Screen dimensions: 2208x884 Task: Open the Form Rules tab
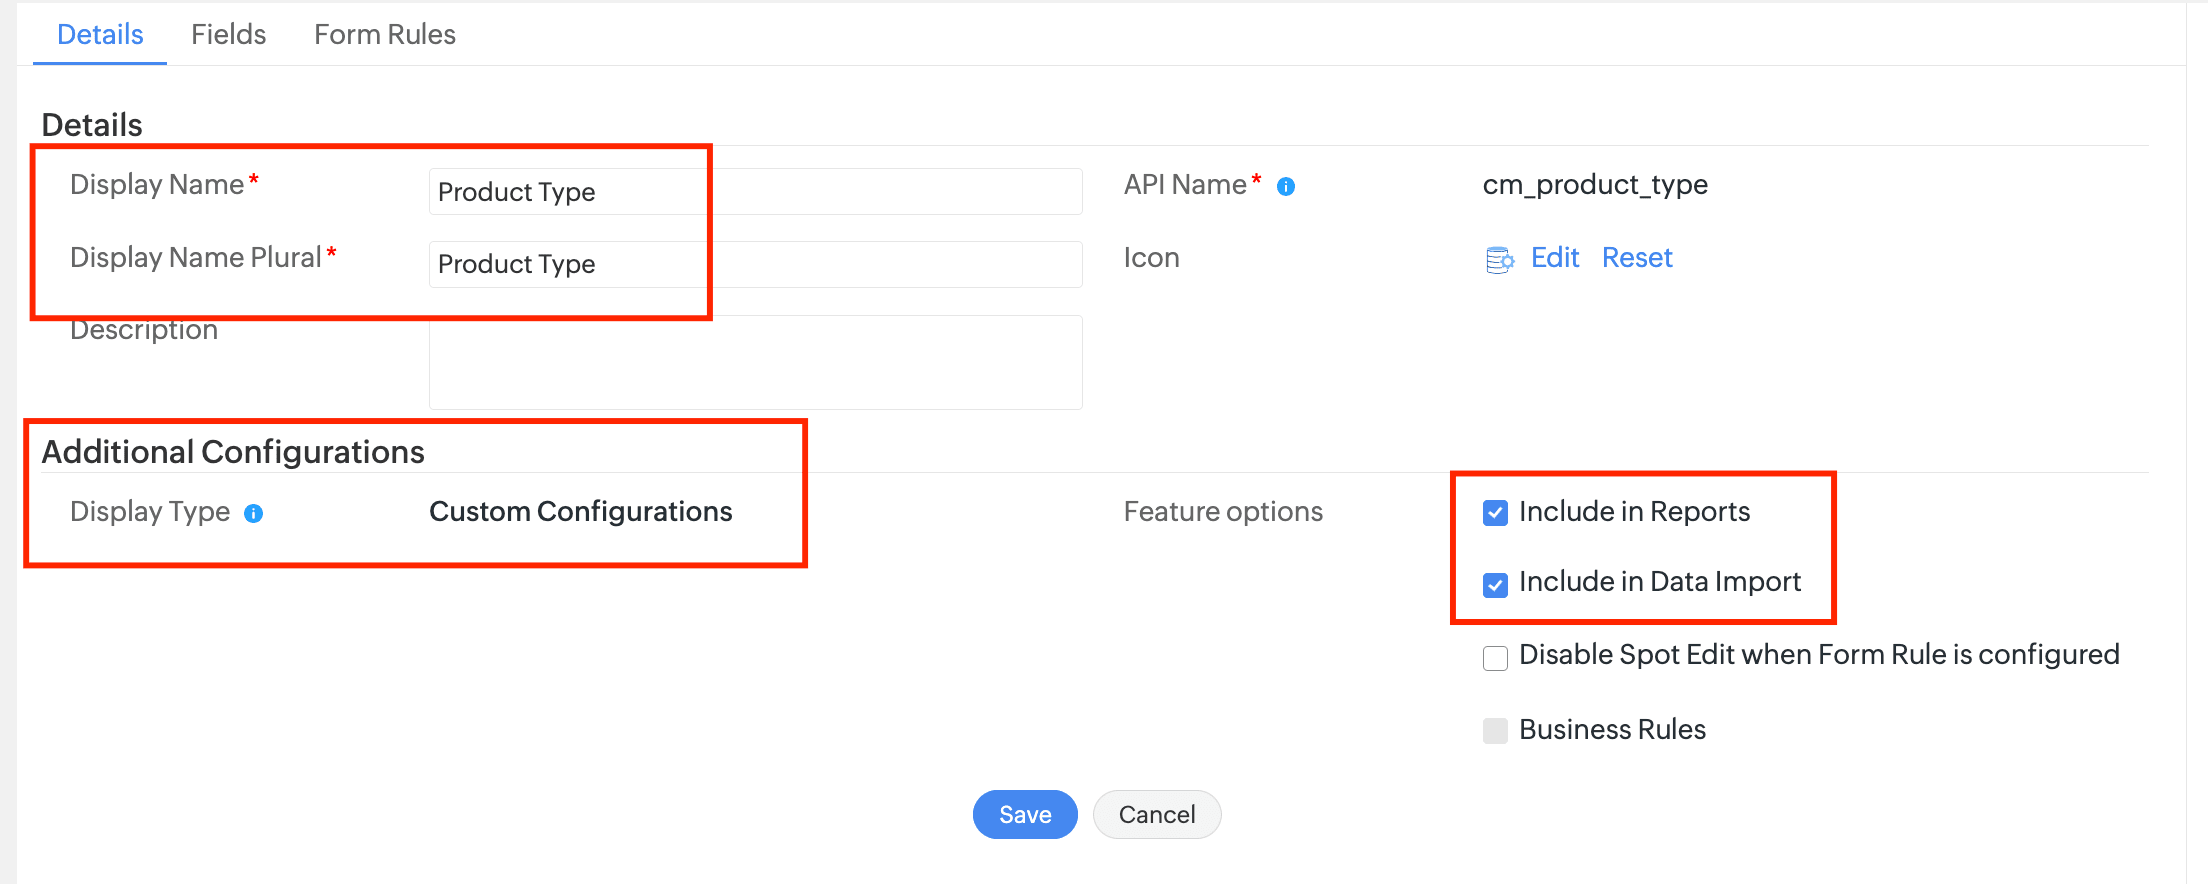pyautogui.click(x=384, y=35)
